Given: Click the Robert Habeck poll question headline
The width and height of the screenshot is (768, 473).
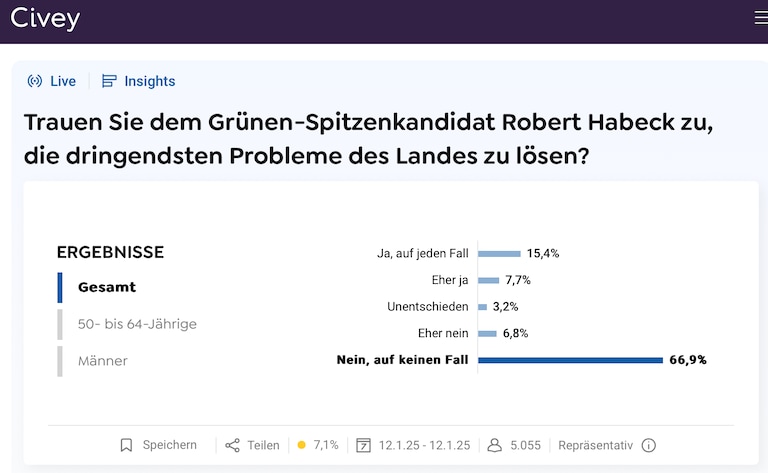Looking at the screenshot, I should (x=357, y=140).
